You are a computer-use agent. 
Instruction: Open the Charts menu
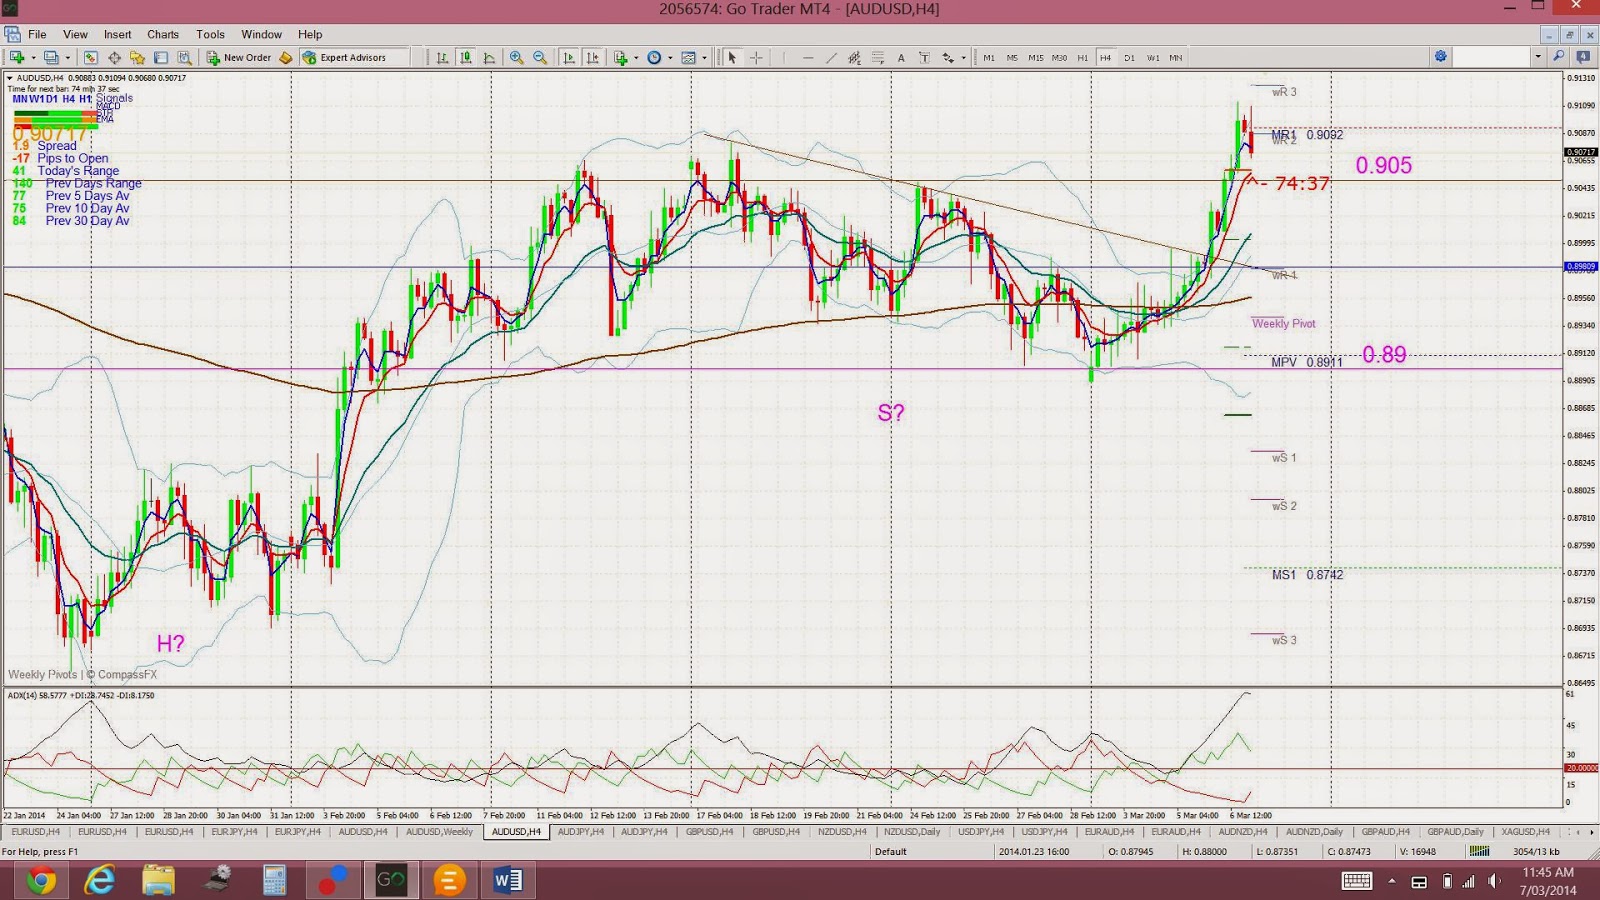point(162,33)
